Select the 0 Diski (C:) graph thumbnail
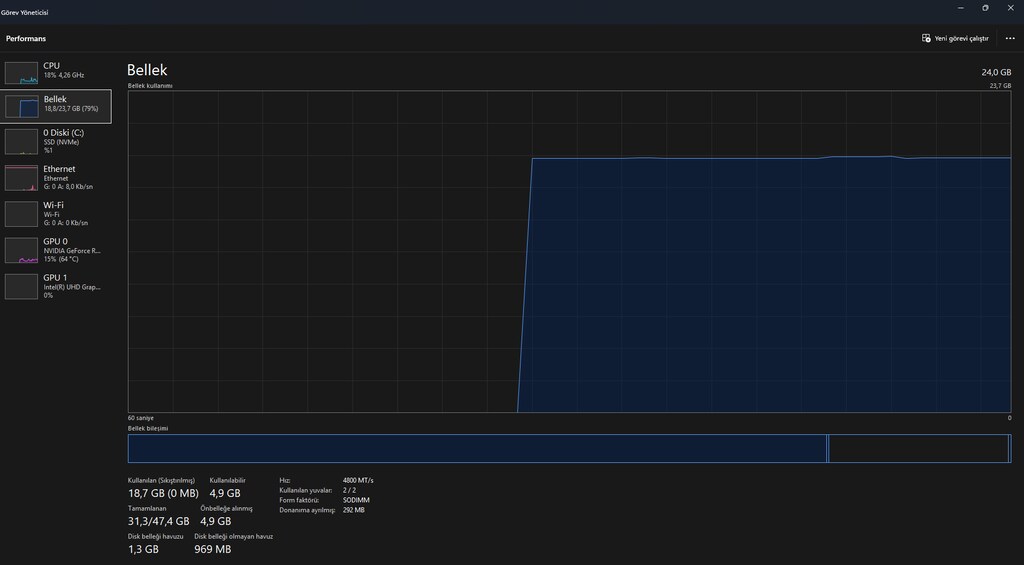 [22, 142]
